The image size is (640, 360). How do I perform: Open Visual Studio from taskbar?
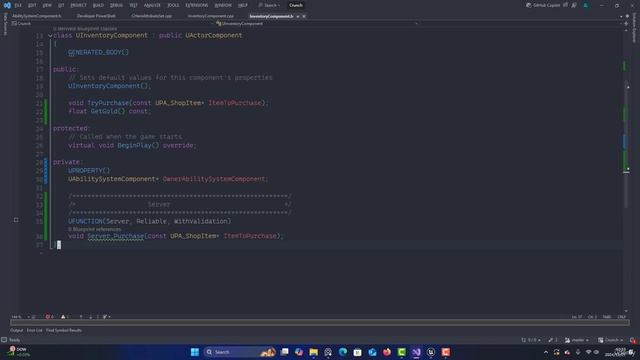416,352
